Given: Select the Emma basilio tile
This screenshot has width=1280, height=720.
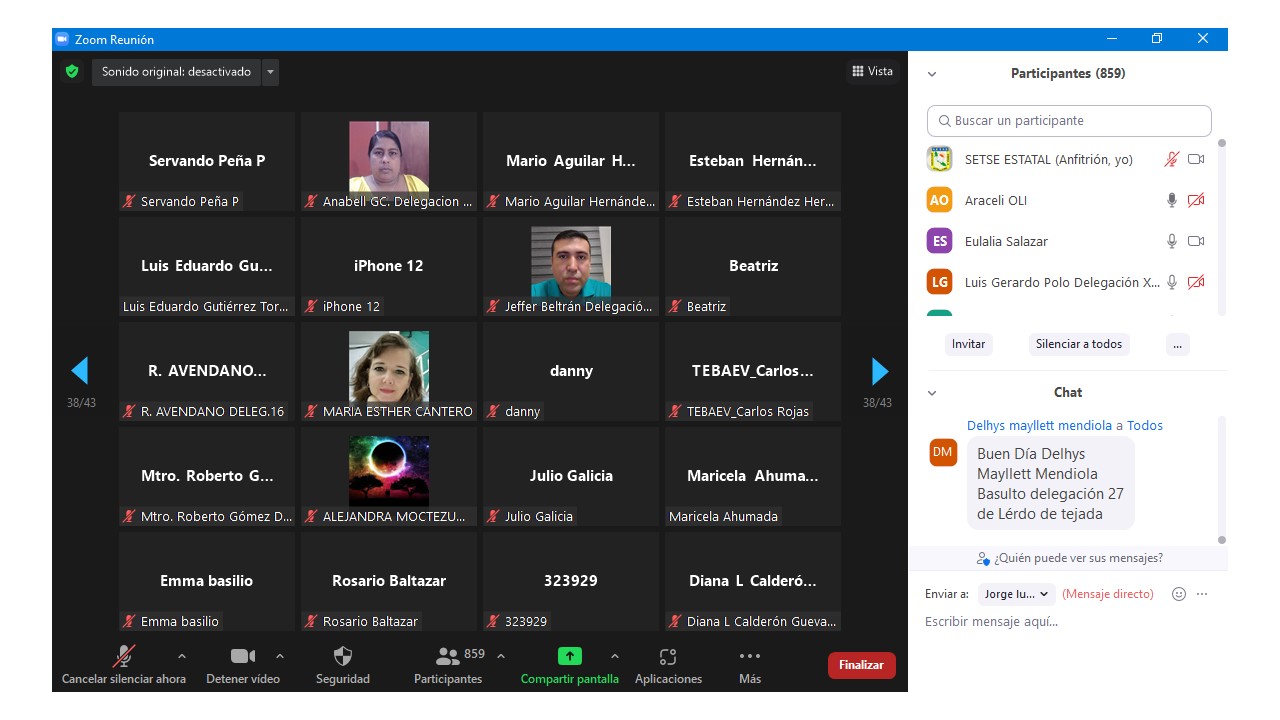Looking at the screenshot, I should tap(207, 581).
